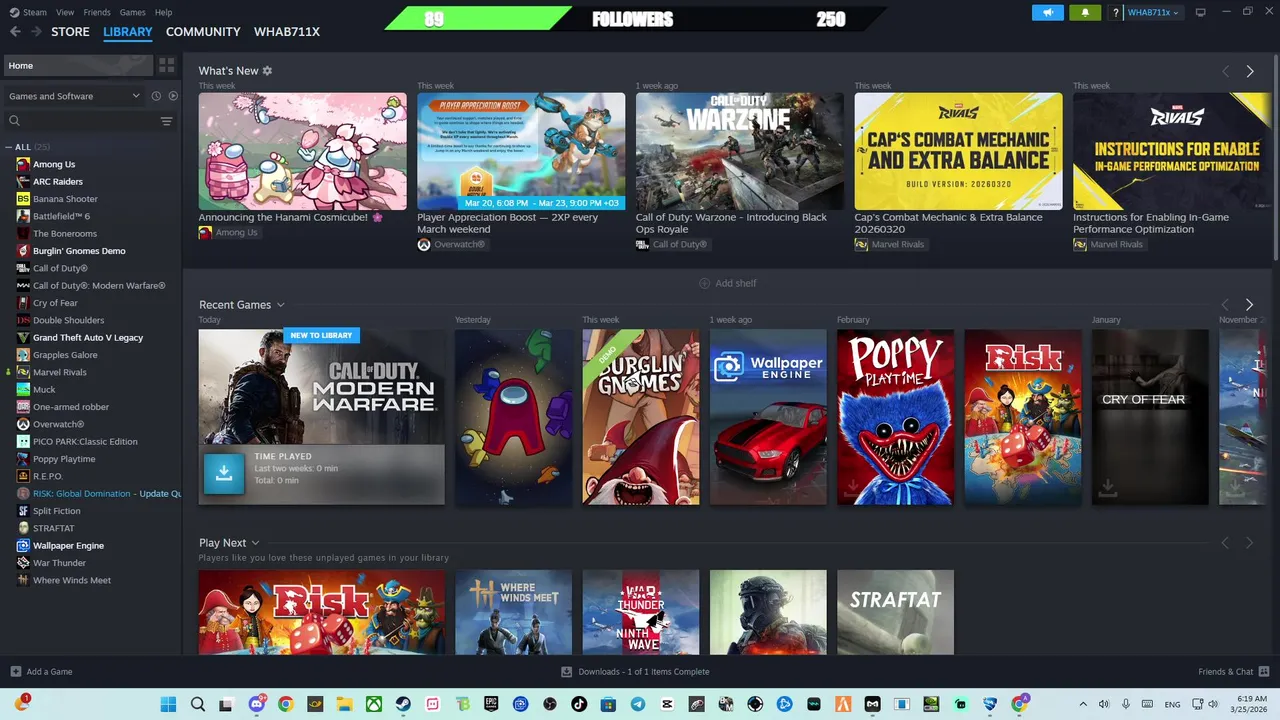
Task: Open Cap's Combat Mechanic news thumbnail
Action: (958, 151)
